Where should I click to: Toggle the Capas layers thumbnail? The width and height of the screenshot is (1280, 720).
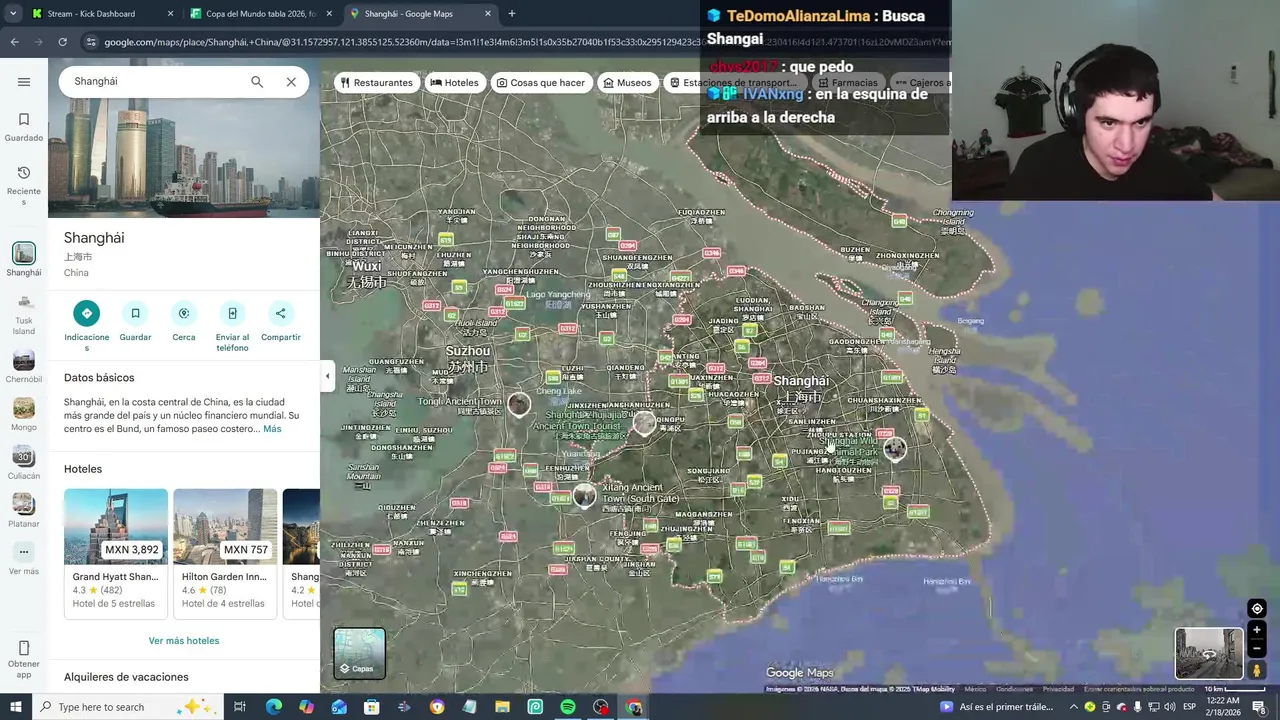[x=359, y=654]
